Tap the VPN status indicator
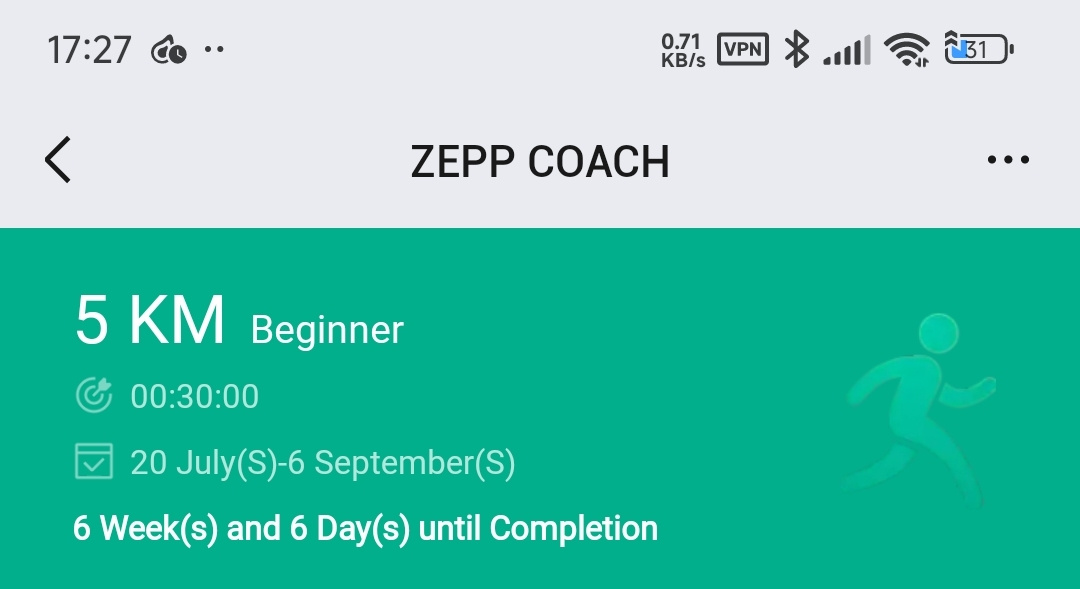Image resolution: width=1080 pixels, height=589 pixels. 742,49
